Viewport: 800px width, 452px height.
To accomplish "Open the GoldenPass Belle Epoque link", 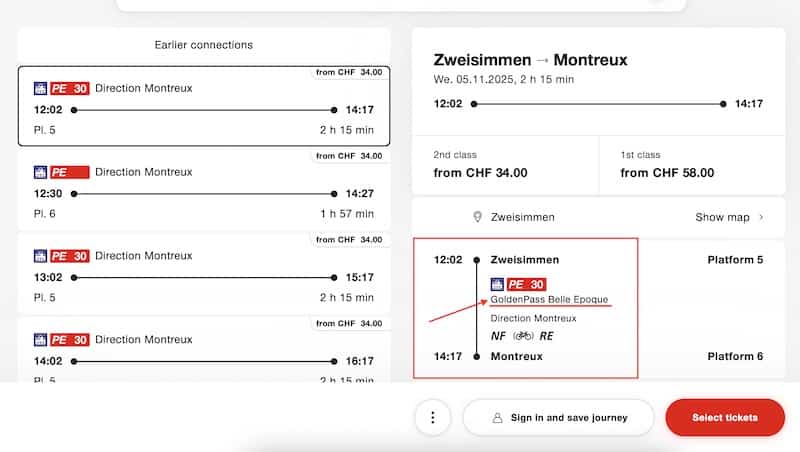I will coord(549,300).
